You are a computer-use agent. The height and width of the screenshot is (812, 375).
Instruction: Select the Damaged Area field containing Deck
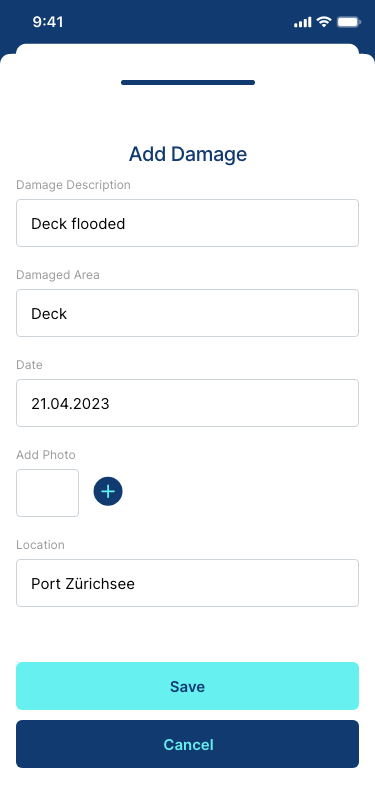(x=188, y=313)
